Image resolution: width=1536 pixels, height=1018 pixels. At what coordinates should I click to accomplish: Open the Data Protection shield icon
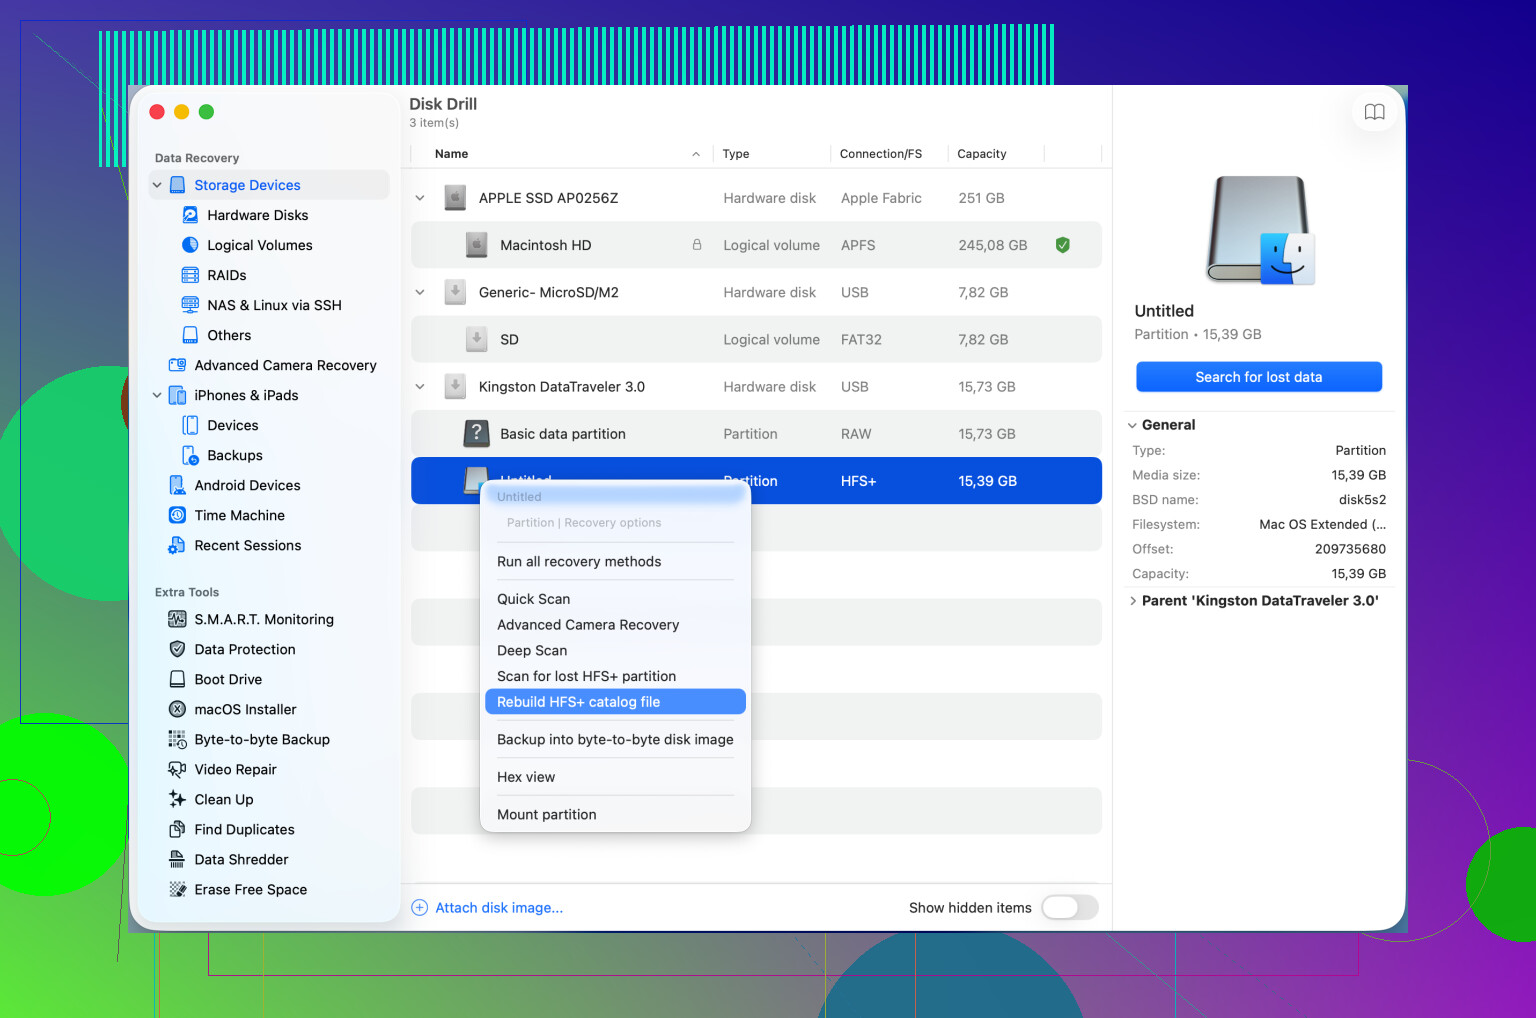click(x=177, y=649)
